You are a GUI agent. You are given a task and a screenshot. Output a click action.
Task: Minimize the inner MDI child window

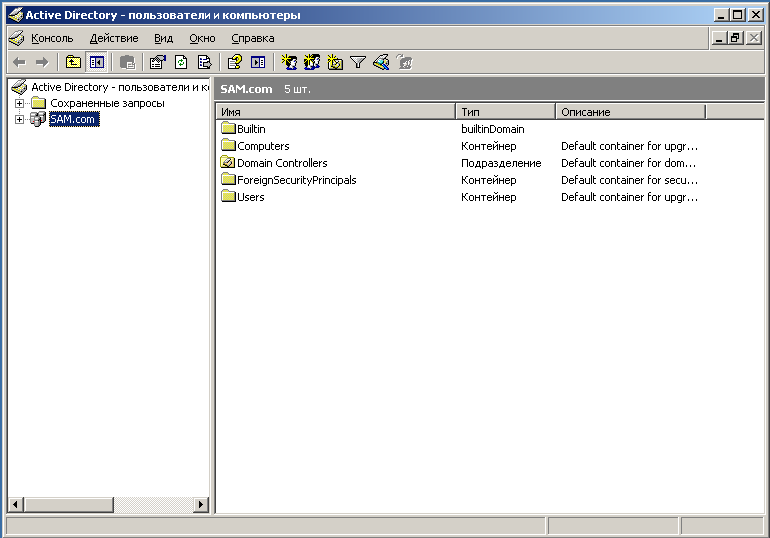719,38
